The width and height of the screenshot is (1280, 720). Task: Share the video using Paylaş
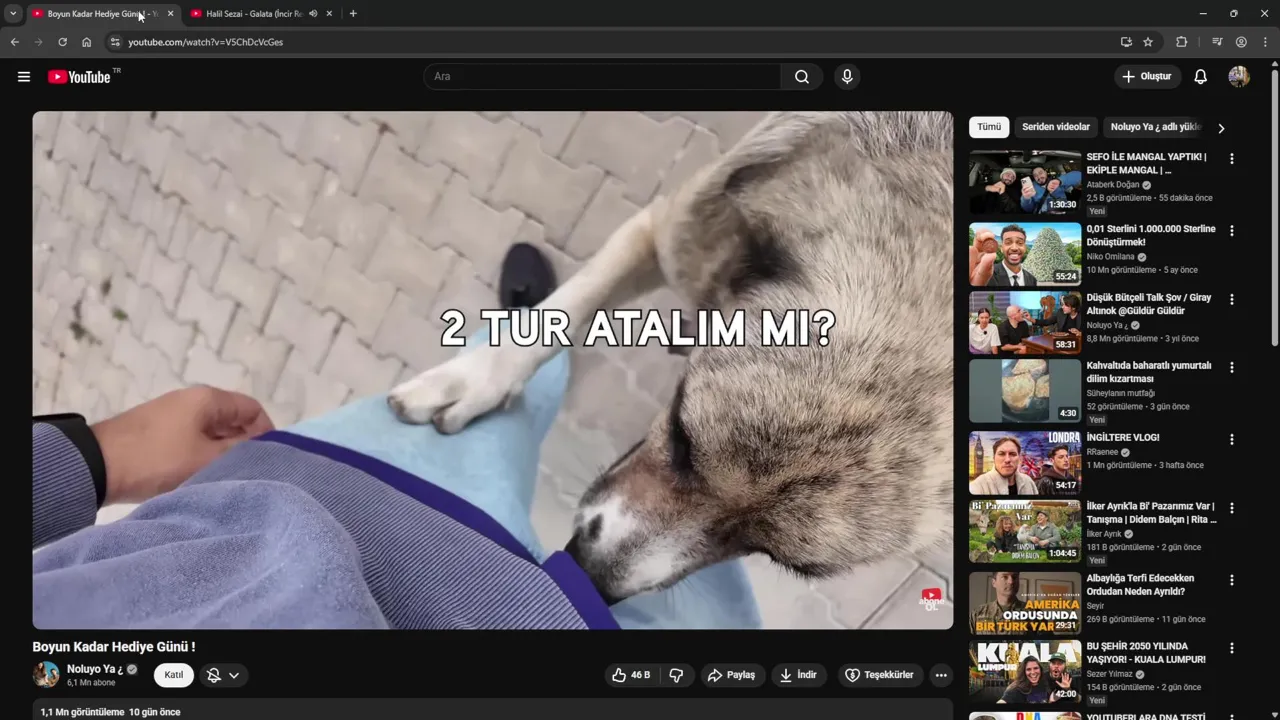click(731, 675)
